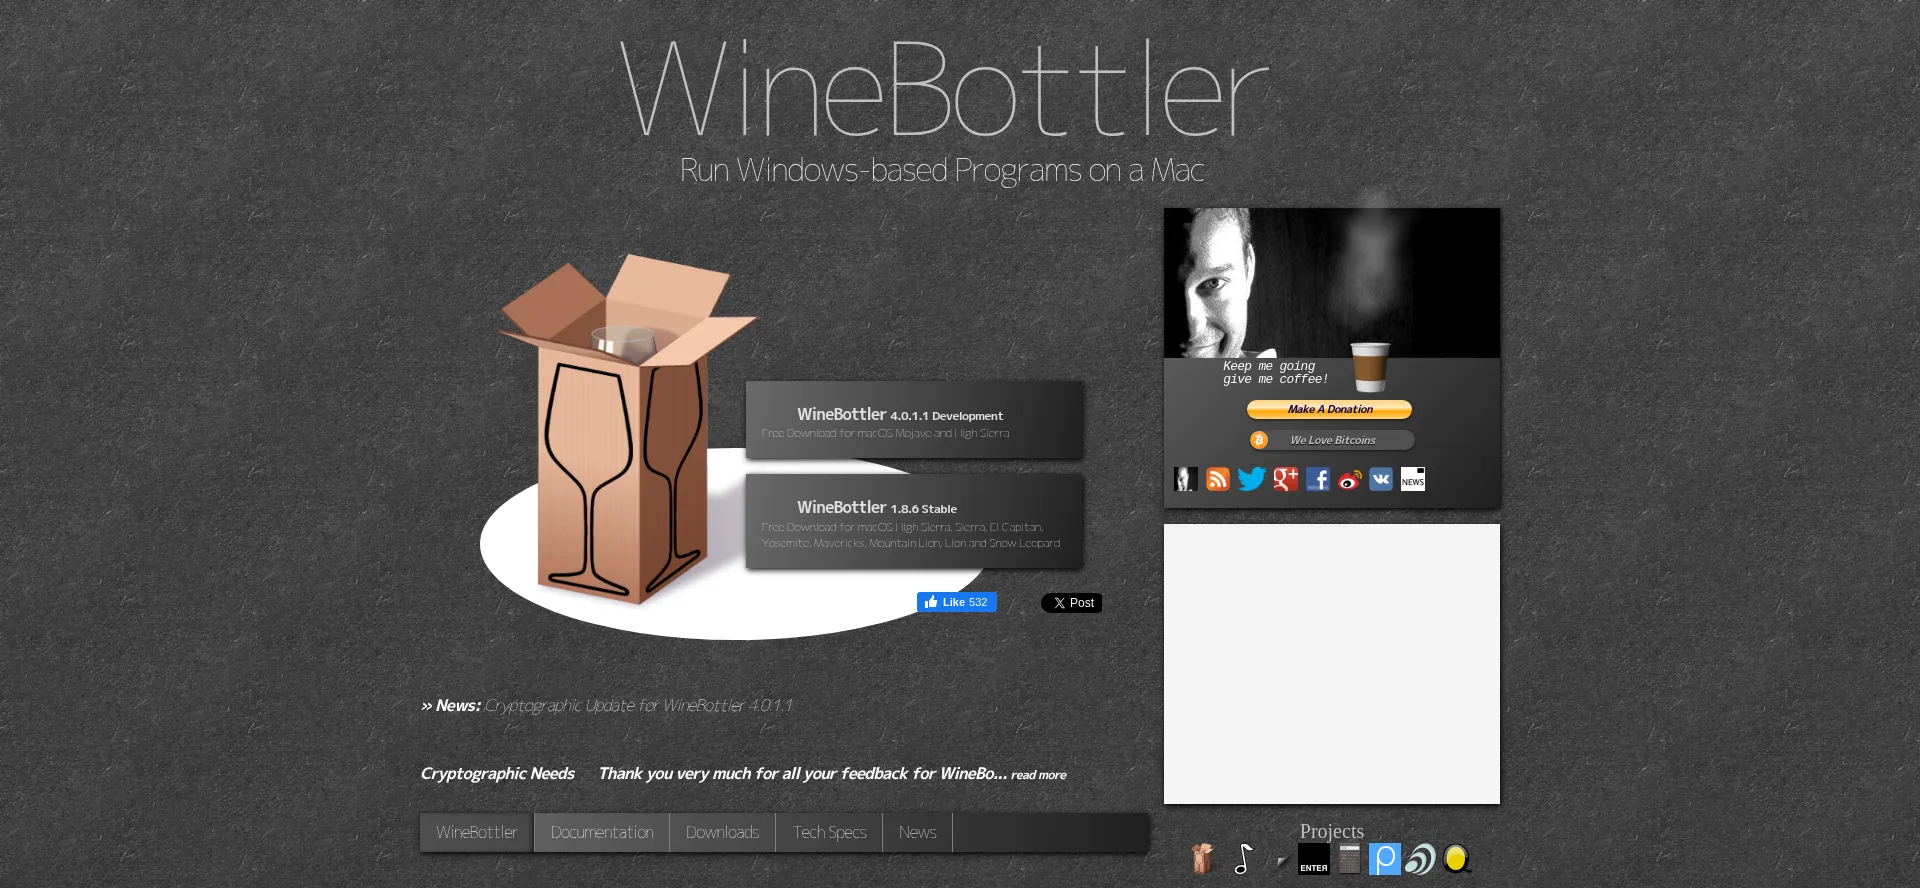Click the WineBottler page title logo
1920x888 pixels.
pos(944,88)
